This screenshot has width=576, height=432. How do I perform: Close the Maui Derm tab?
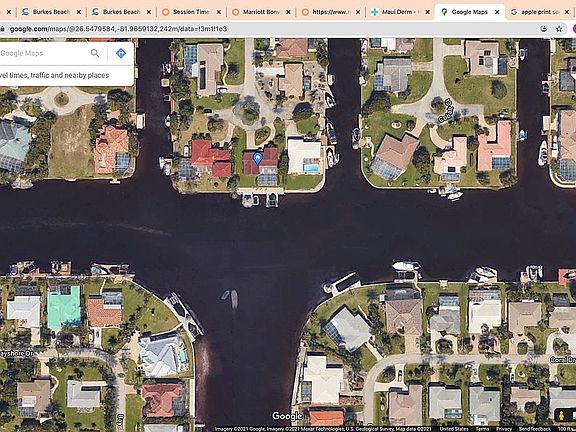coord(428,12)
